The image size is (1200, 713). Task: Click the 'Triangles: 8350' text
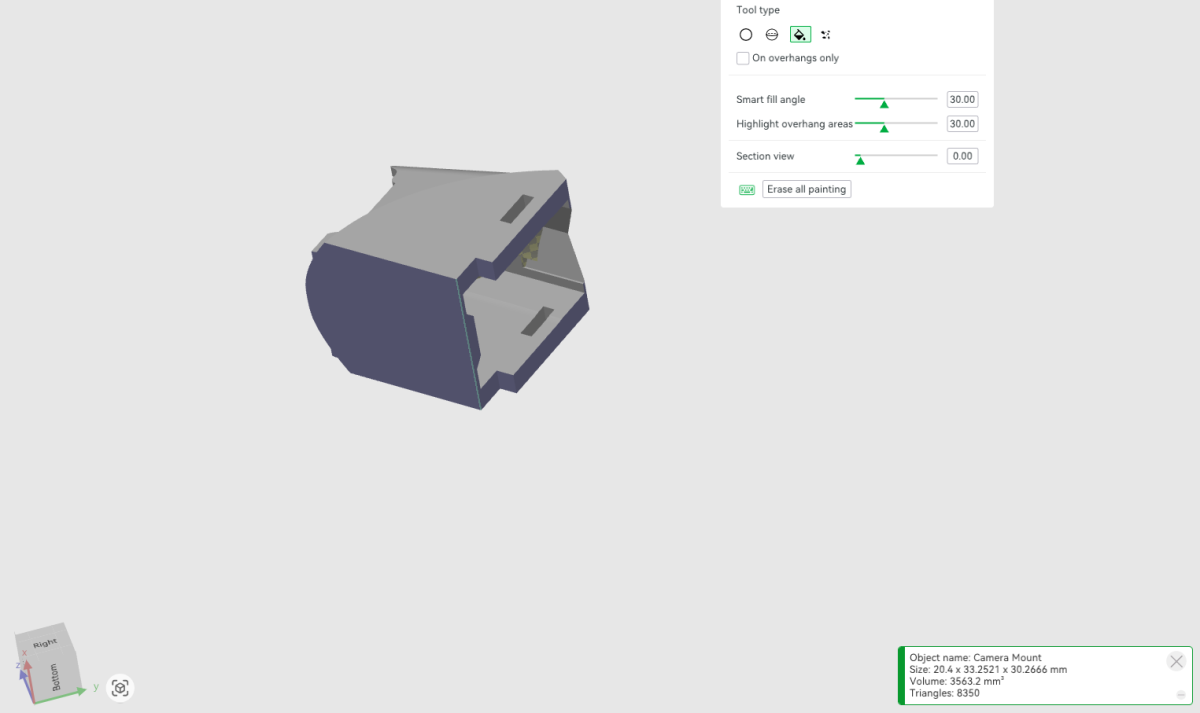click(x=944, y=693)
